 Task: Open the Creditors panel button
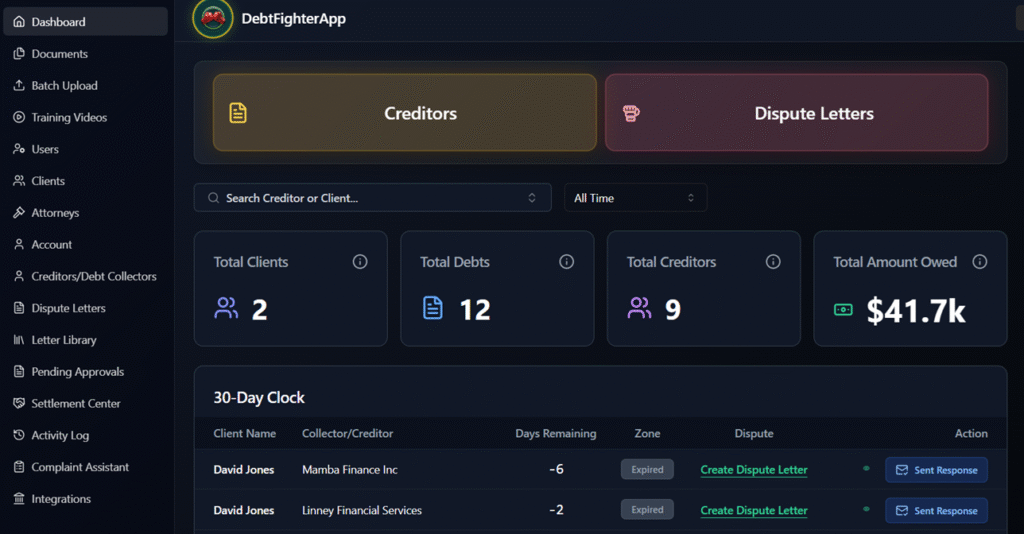tap(404, 113)
